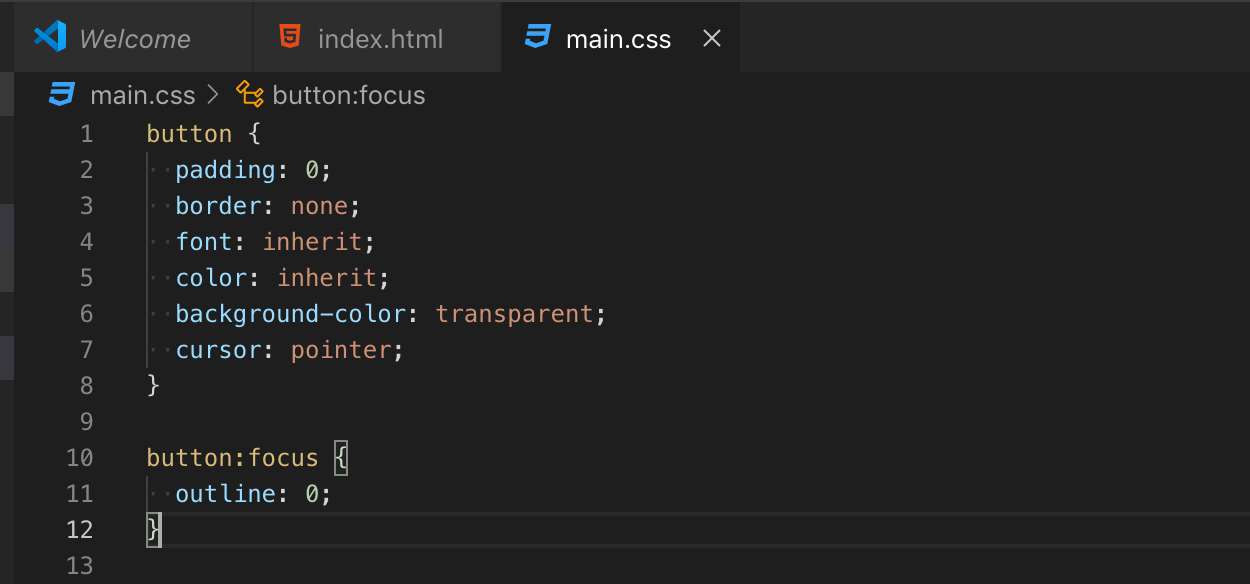Click the button:focus selector symbol icon in the breadcrumb
Viewport: 1250px width, 584px height.
tap(249, 95)
